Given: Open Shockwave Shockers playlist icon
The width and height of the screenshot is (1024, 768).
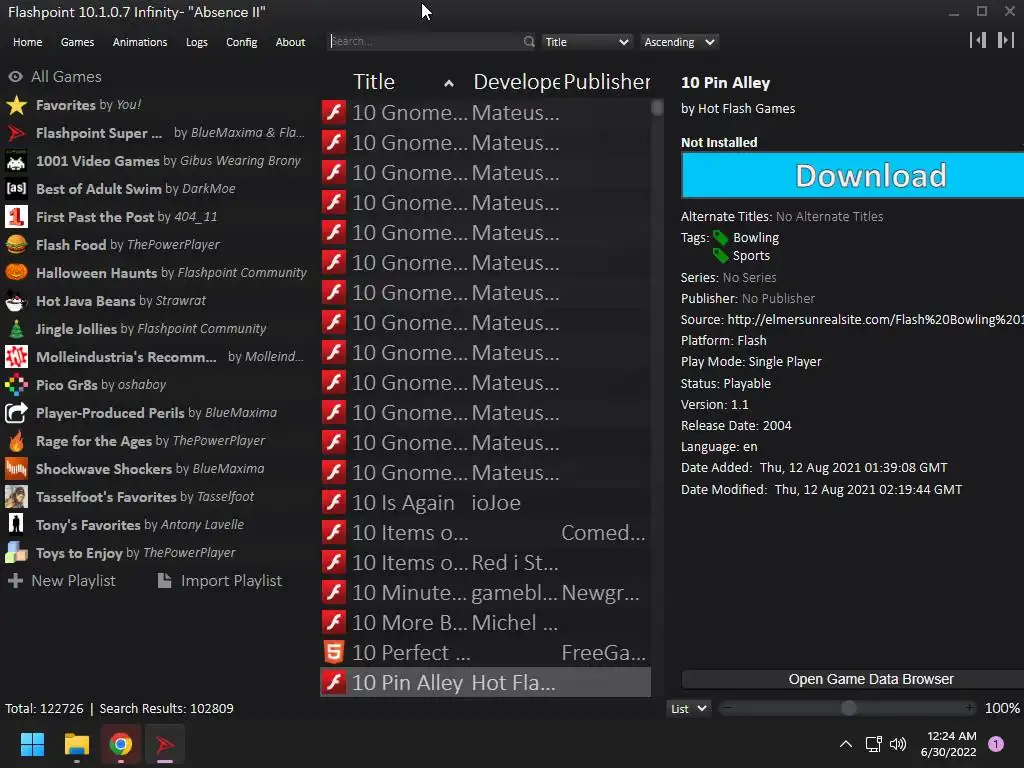Looking at the screenshot, I should (x=16, y=469).
